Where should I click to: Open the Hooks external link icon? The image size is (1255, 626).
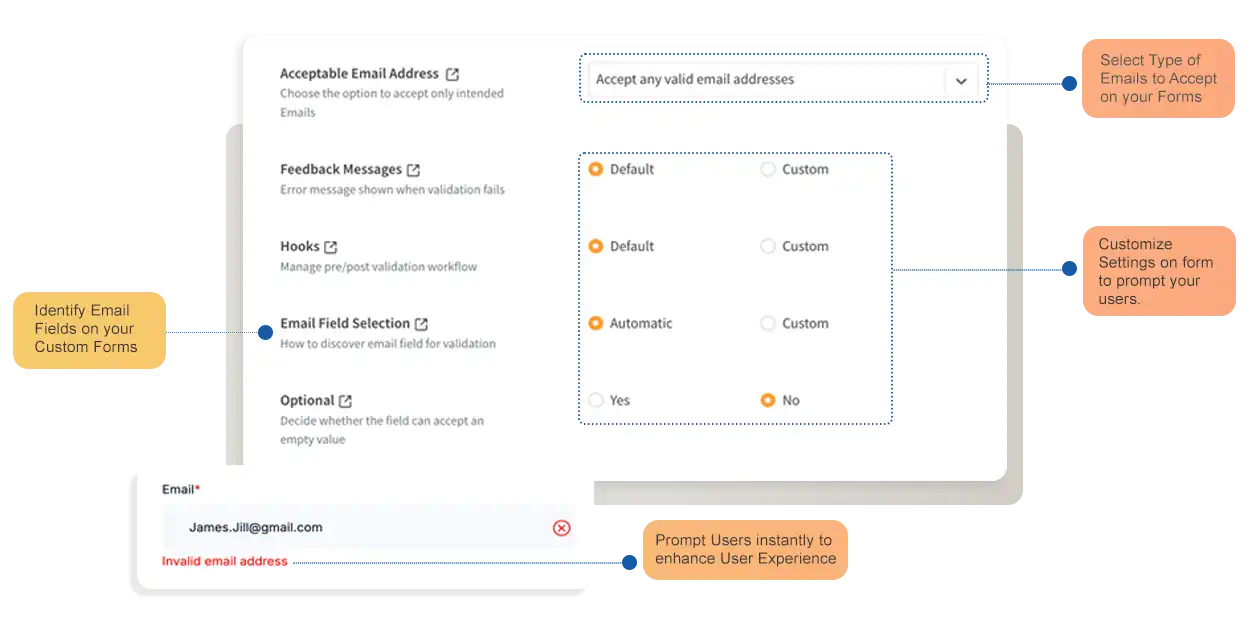click(x=332, y=246)
